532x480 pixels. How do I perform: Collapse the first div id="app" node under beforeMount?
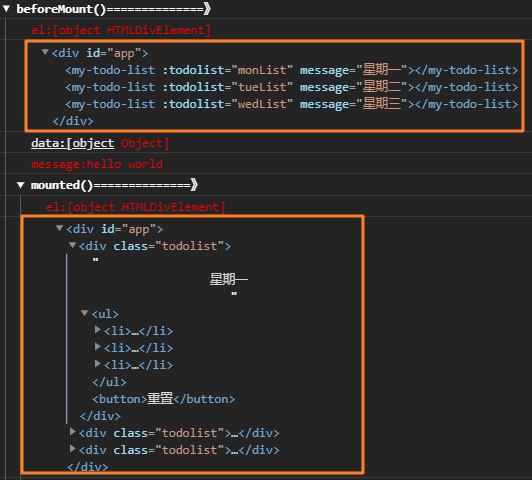coord(45,52)
